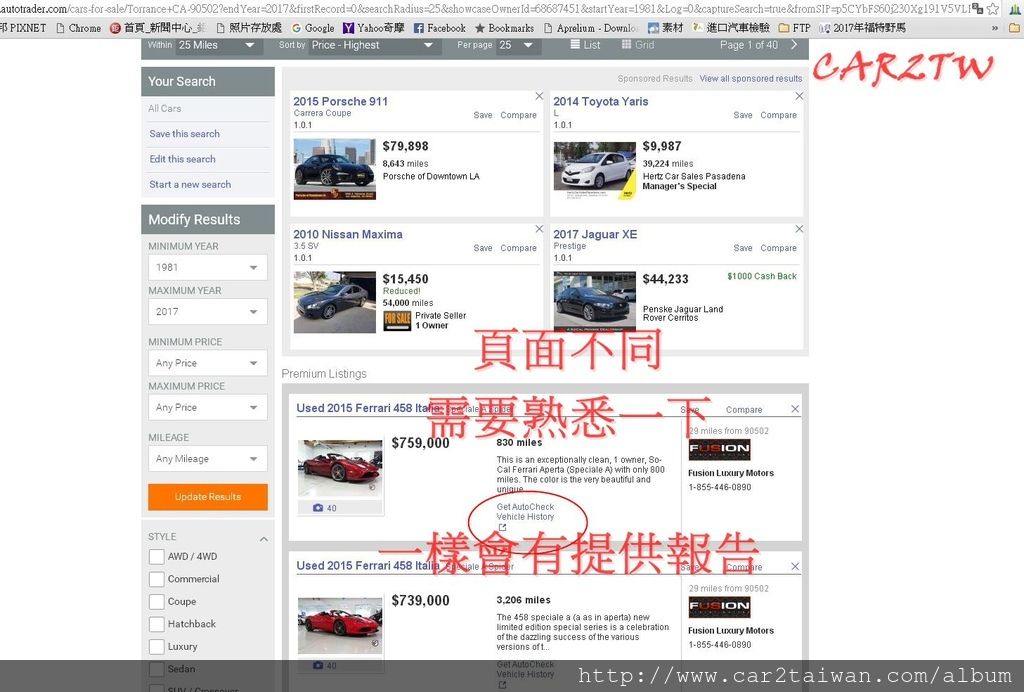Open the Google bookmark

click(313, 28)
